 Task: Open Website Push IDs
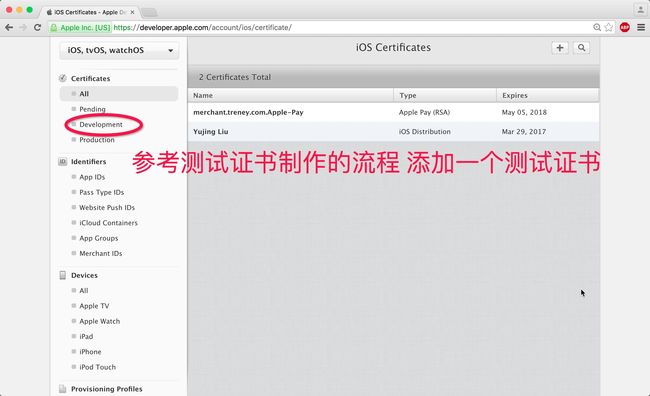(107, 207)
